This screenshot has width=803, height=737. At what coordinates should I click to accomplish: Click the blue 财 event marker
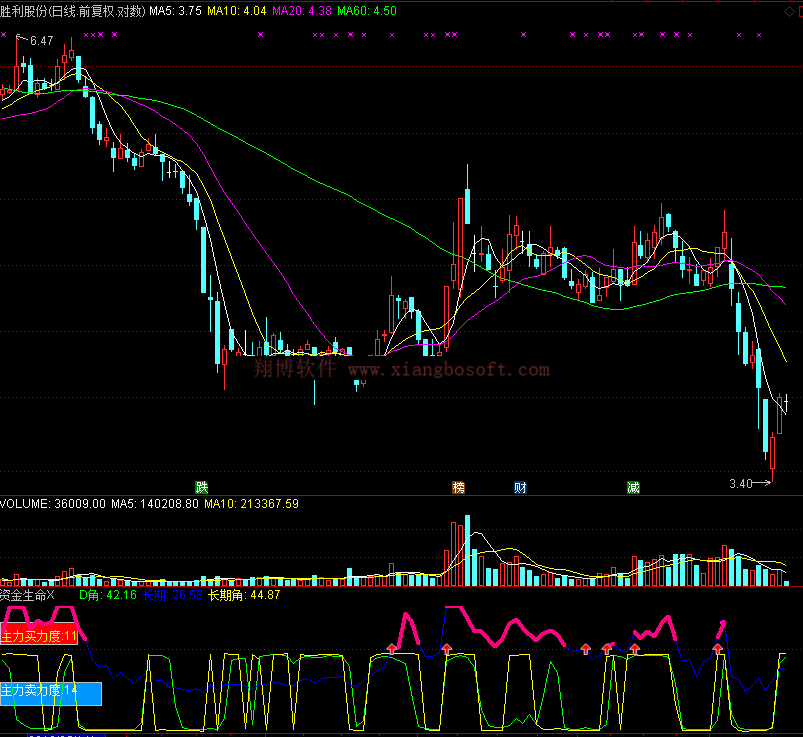520,488
